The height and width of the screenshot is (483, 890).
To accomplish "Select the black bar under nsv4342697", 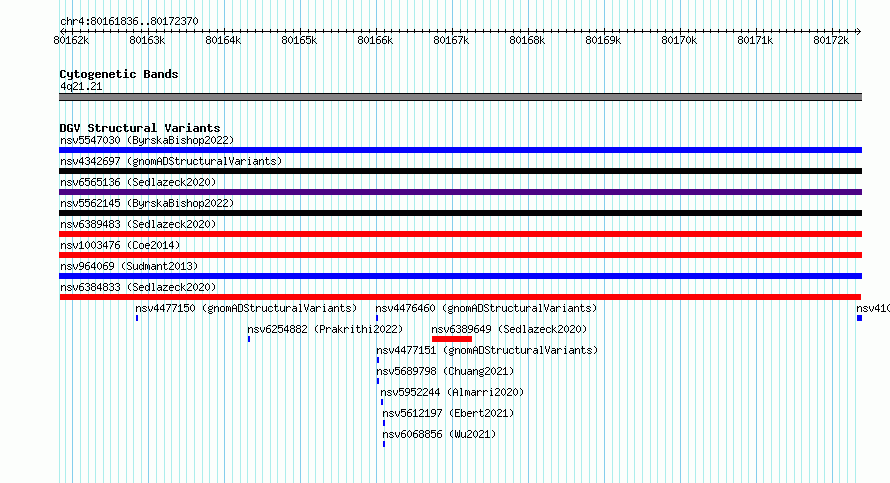I will point(460,171).
